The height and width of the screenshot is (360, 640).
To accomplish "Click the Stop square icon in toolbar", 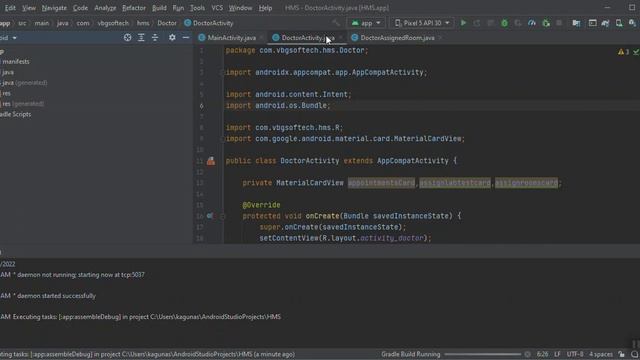I will coord(559,23).
